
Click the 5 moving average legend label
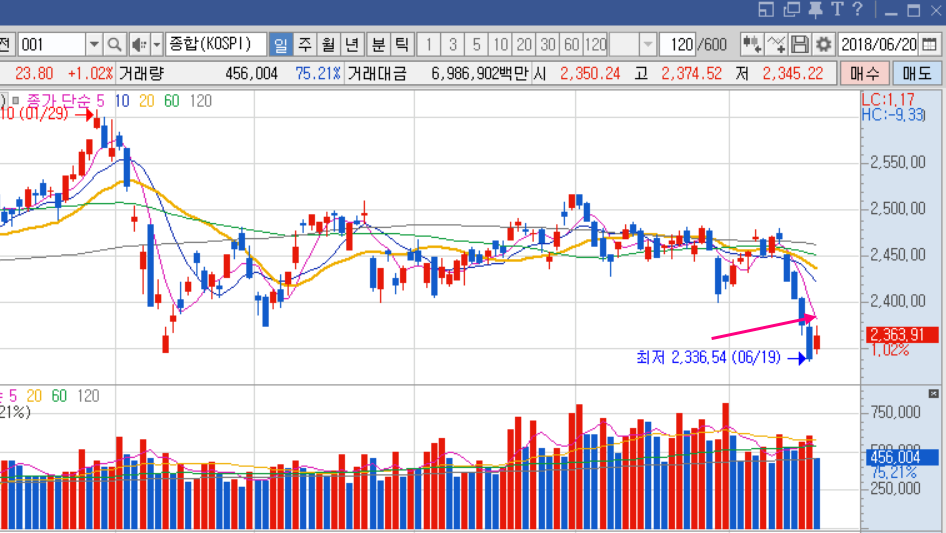click(x=100, y=101)
